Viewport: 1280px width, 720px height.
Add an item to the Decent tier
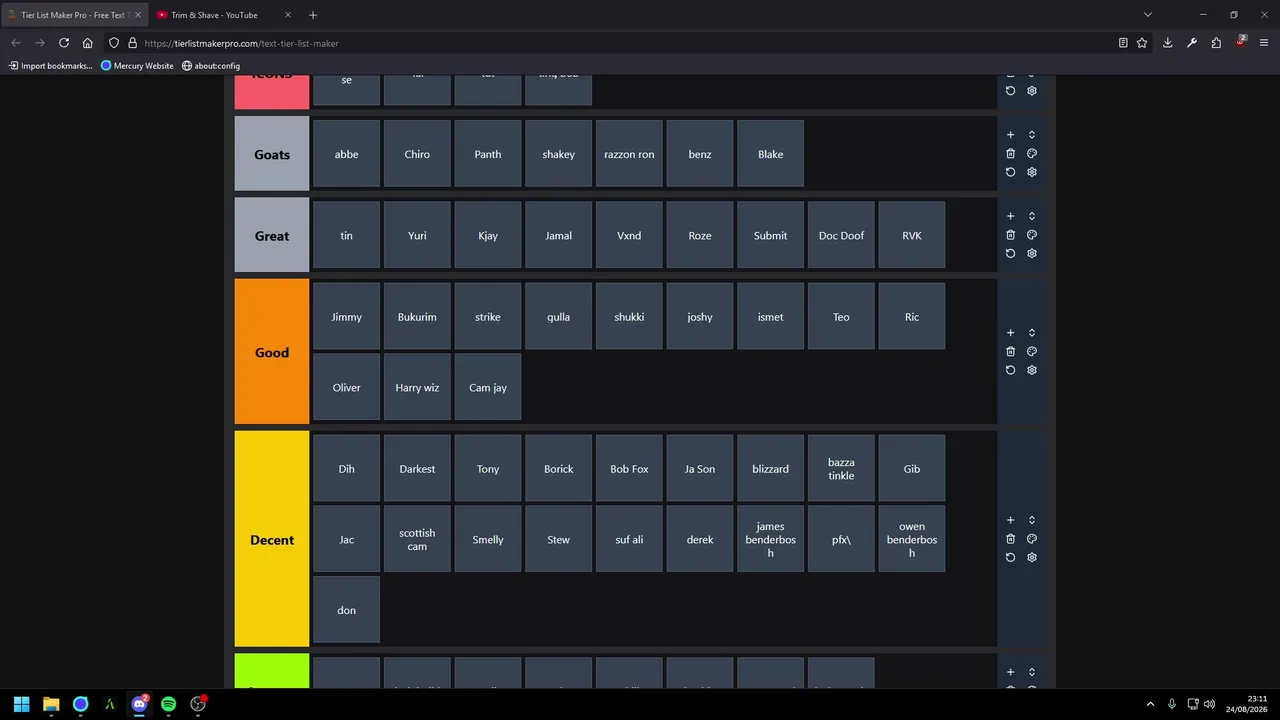(1010, 520)
